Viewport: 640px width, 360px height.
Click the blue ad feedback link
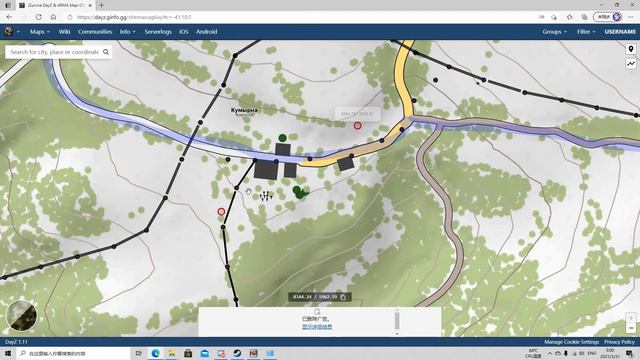point(317,327)
